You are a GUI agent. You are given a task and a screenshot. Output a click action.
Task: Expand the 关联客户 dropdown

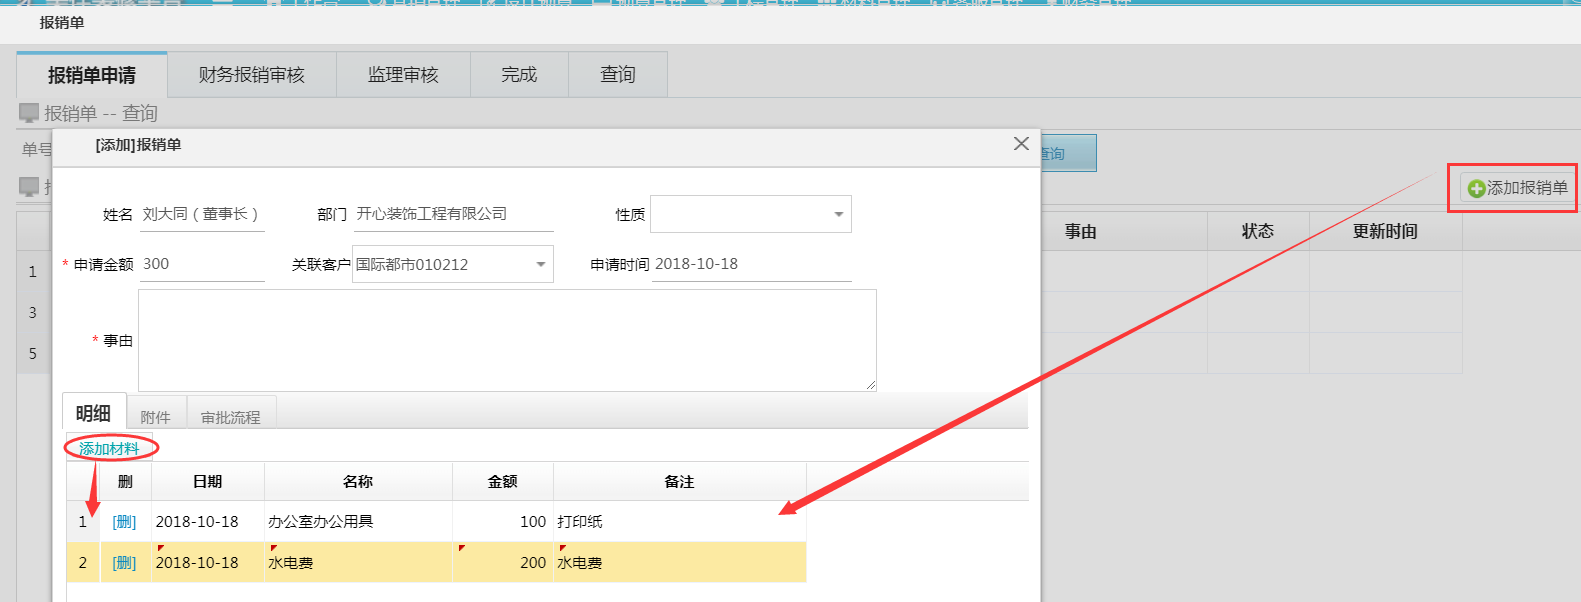(x=540, y=265)
